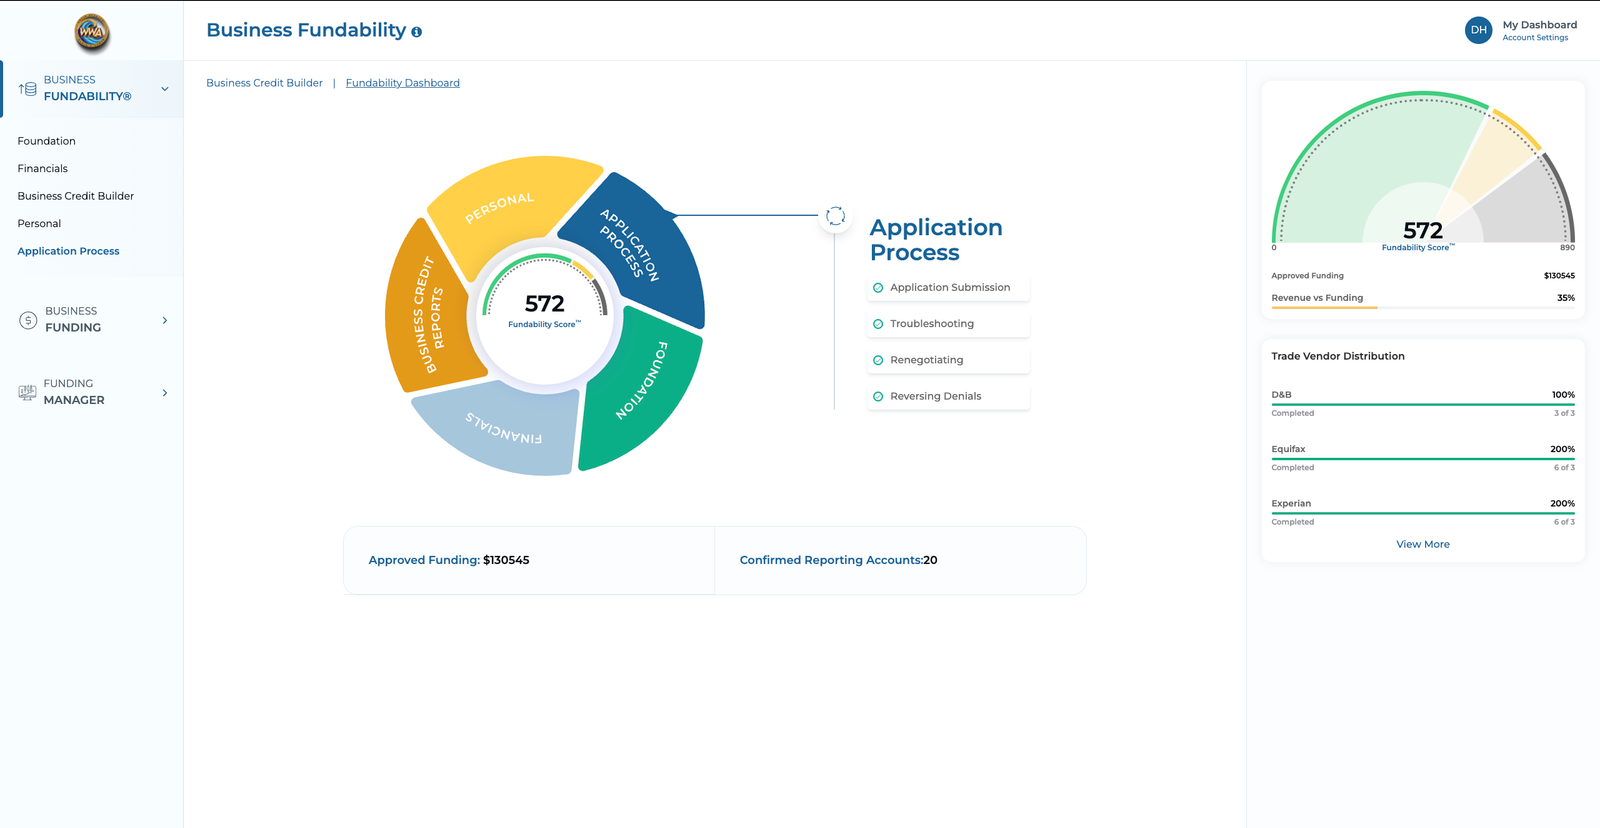The height and width of the screenshot is (828, 1600).
Task: Click the info icon beside Business Fundability title
Action: (x=416, y=32)
